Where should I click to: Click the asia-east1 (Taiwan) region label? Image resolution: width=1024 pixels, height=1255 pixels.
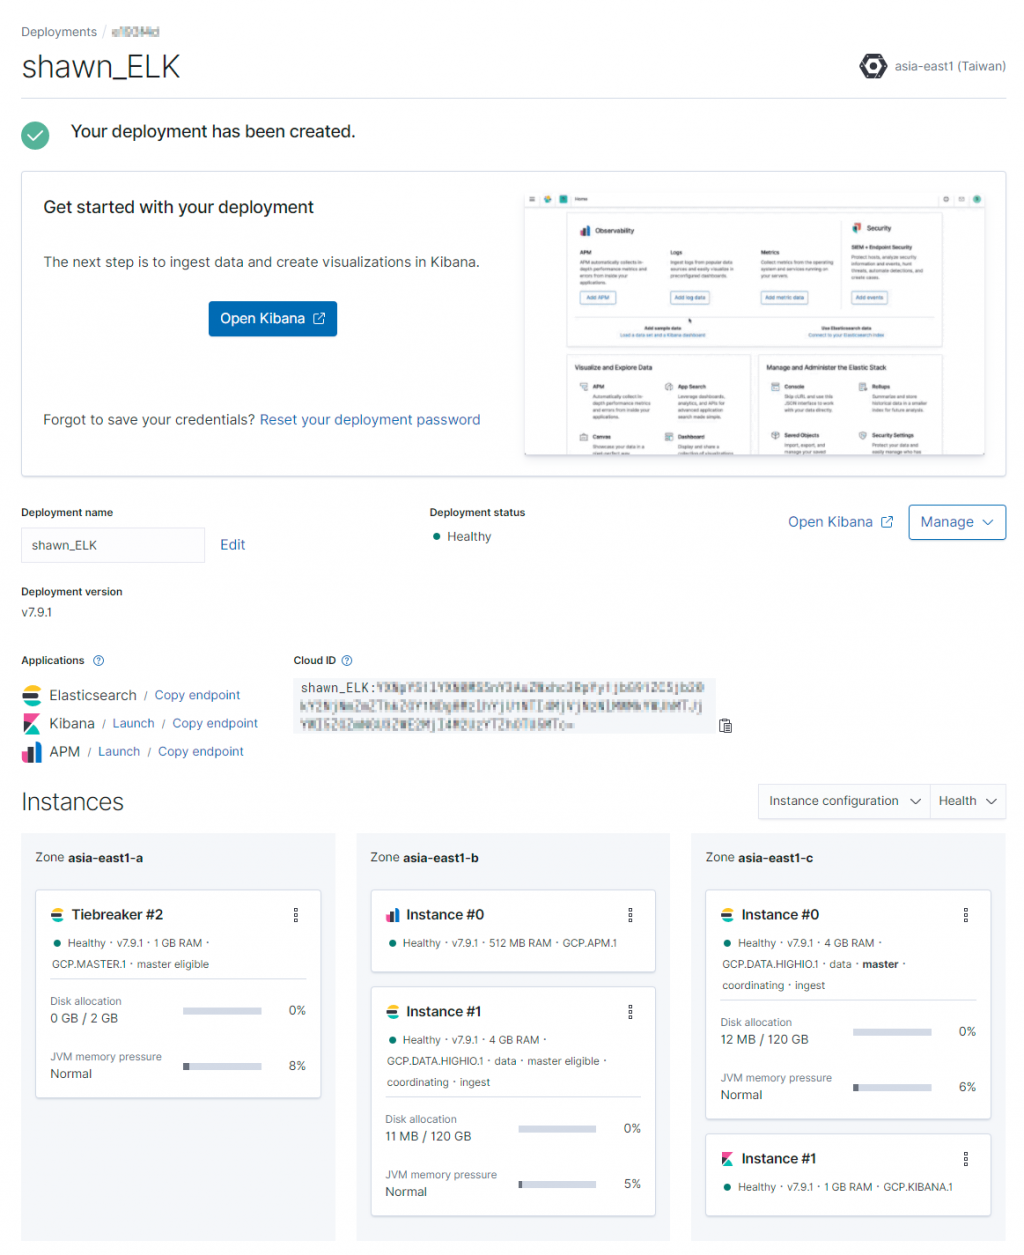950,66
